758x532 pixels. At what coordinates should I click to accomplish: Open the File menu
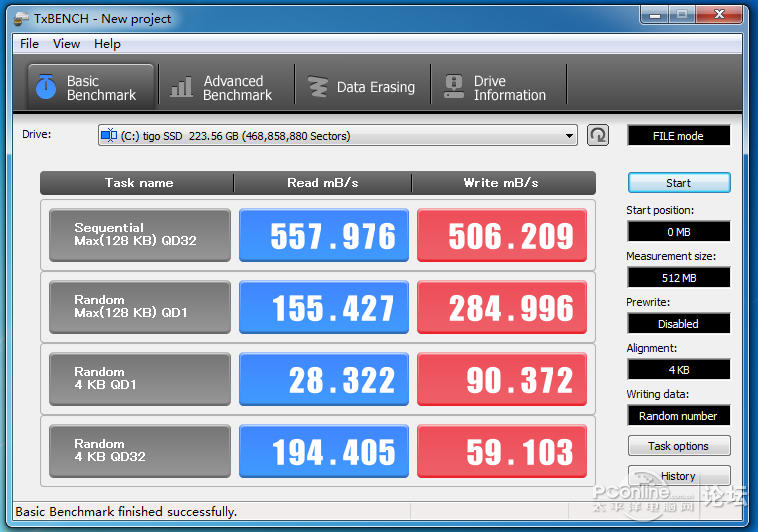pos(29,44)
